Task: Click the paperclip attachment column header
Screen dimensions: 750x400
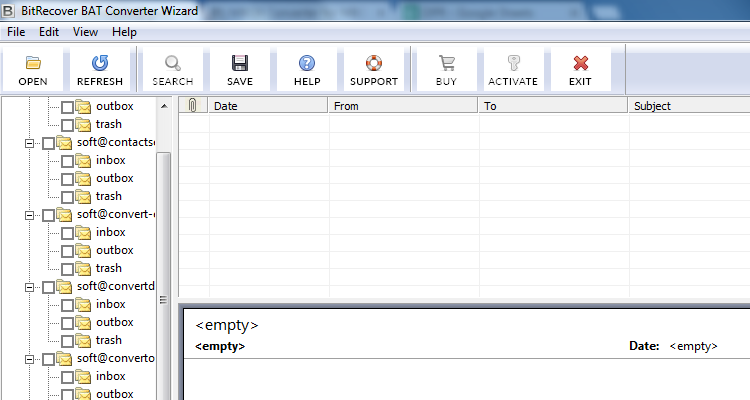Action: click(193, 105)
